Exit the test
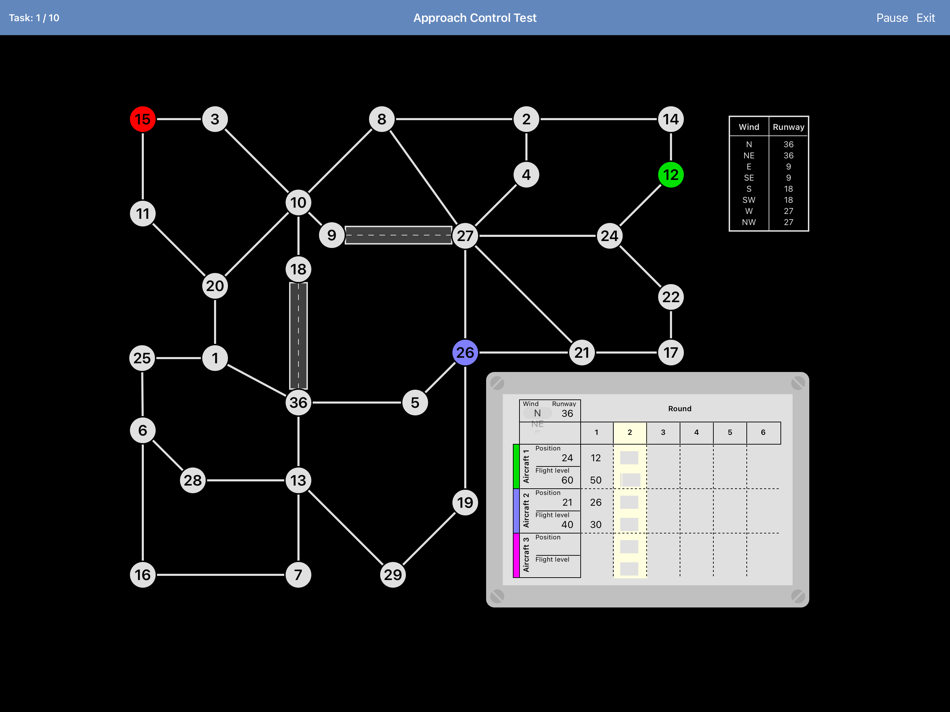 tap(925, 18)
